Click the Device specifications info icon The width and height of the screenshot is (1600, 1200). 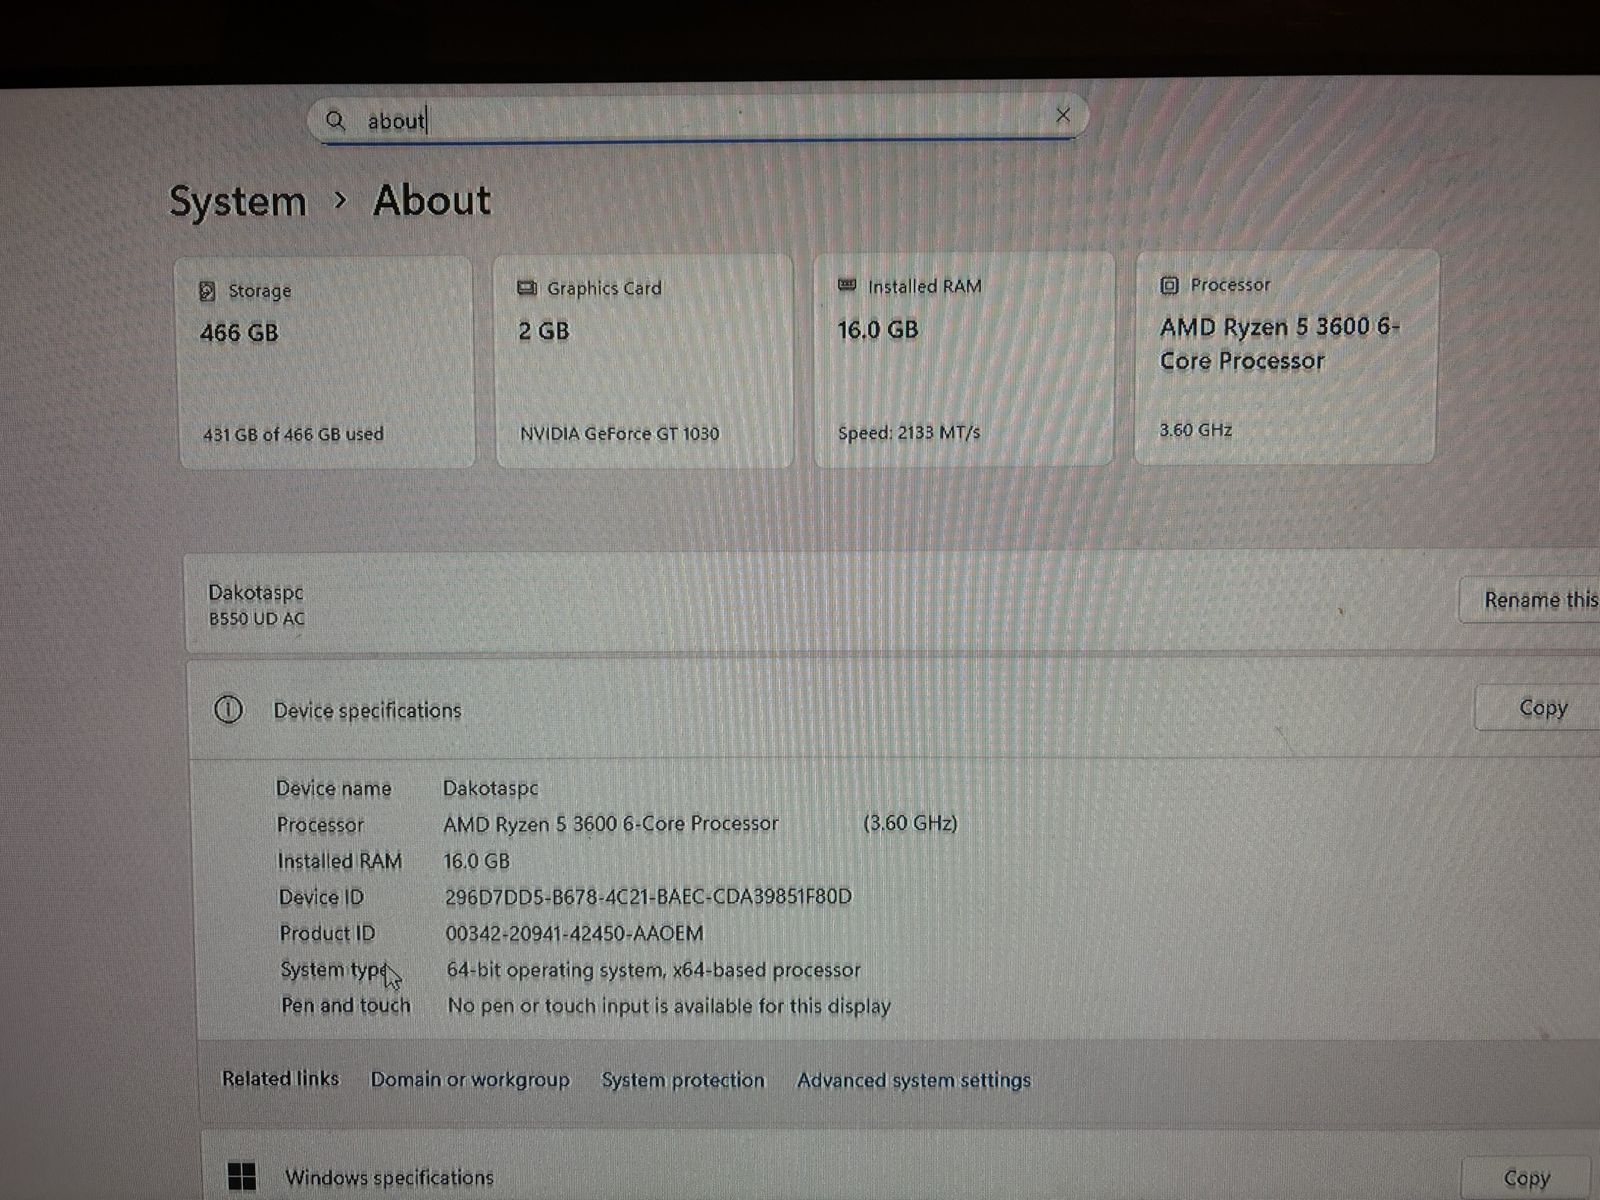pyautogui.click(x=228, y=710)
